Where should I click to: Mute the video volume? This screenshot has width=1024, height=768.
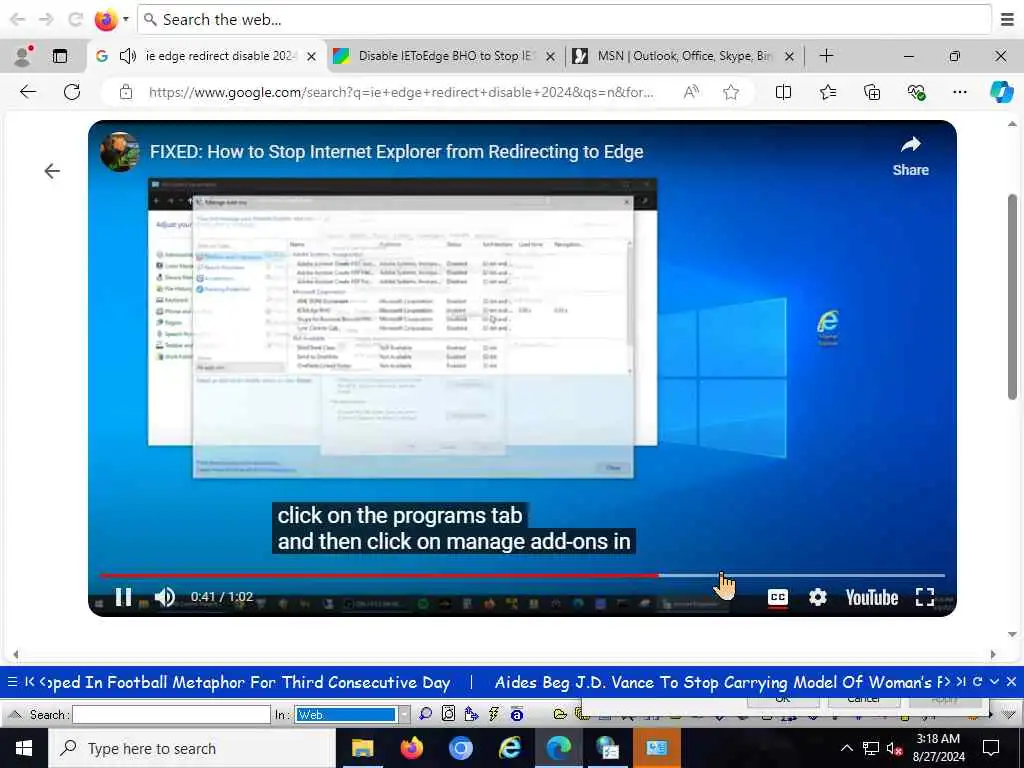(x=165, y=597)
